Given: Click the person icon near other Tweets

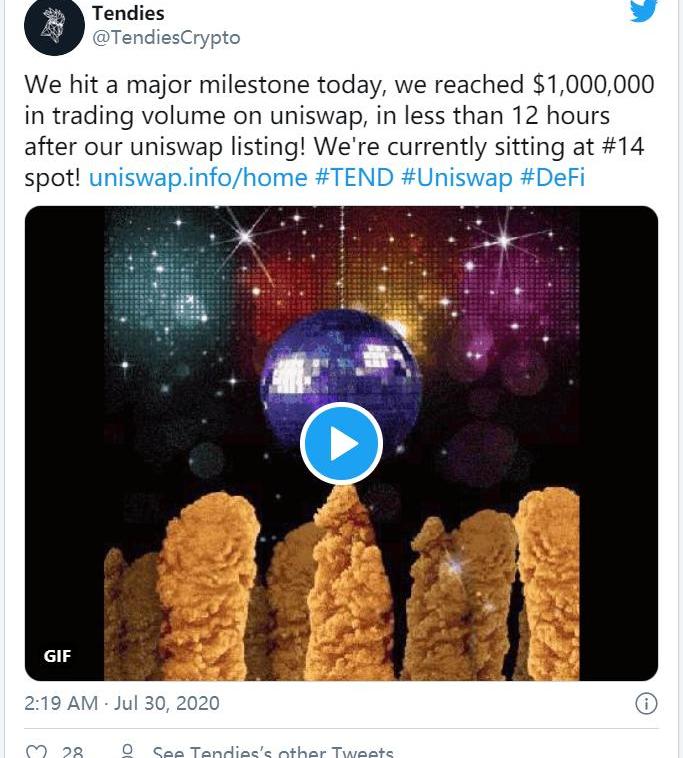Looking at the screenshot, I should pyautogui.click(x=127, y=751).
